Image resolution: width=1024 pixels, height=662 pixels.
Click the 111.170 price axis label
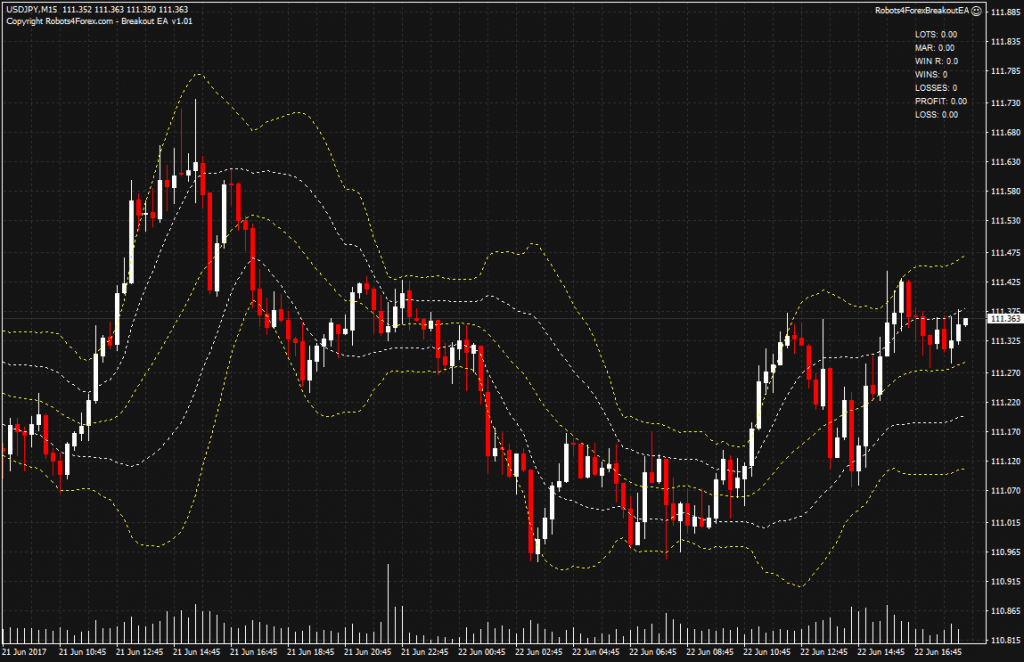click(1006, 432)
